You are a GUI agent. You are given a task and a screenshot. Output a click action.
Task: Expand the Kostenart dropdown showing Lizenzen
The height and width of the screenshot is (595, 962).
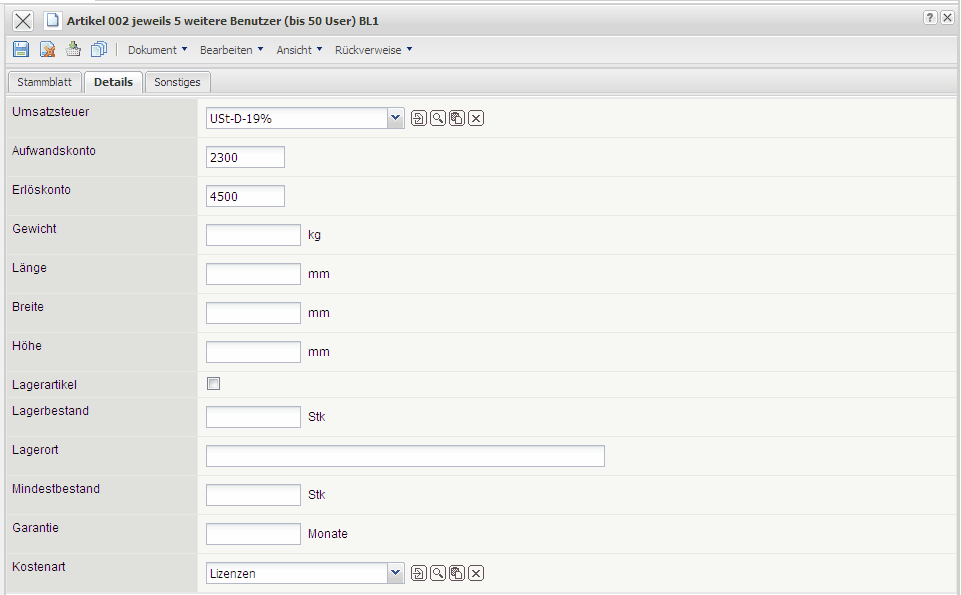point(395,573)
